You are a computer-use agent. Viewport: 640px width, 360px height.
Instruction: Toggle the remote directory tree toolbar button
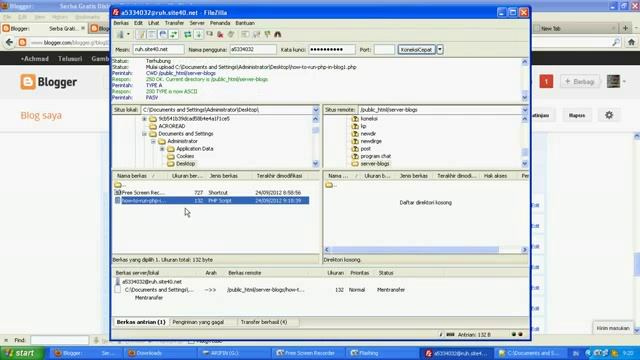pos(162,35)
